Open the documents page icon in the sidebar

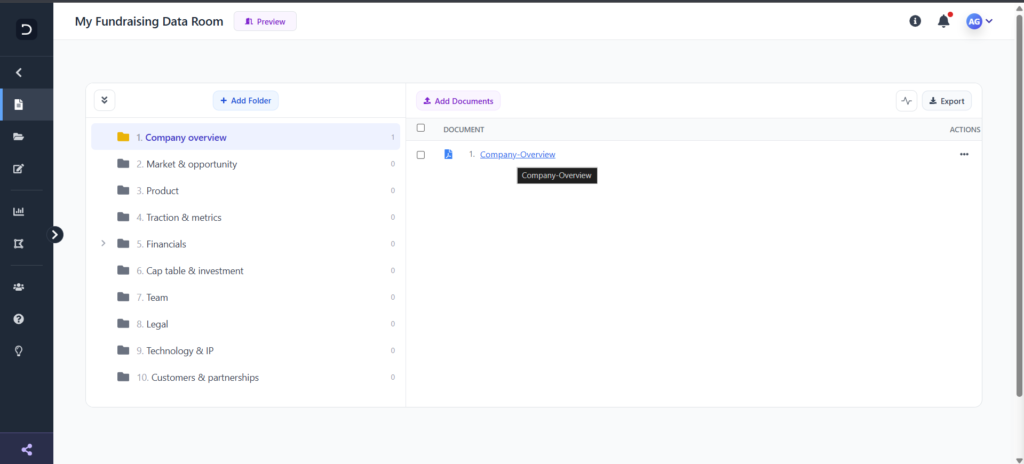pos(19,105)
